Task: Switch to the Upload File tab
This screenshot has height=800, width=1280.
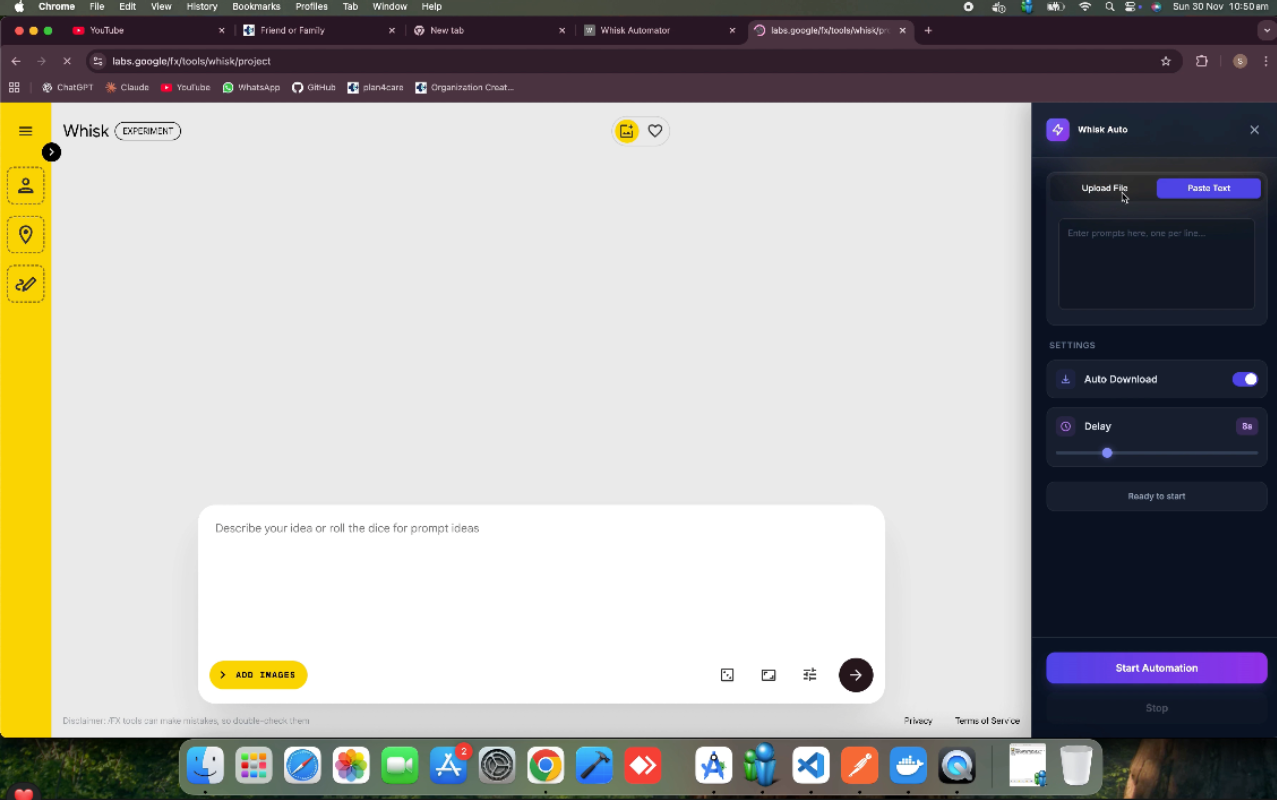Action: pyautogui.click(x=1104, y=188)
